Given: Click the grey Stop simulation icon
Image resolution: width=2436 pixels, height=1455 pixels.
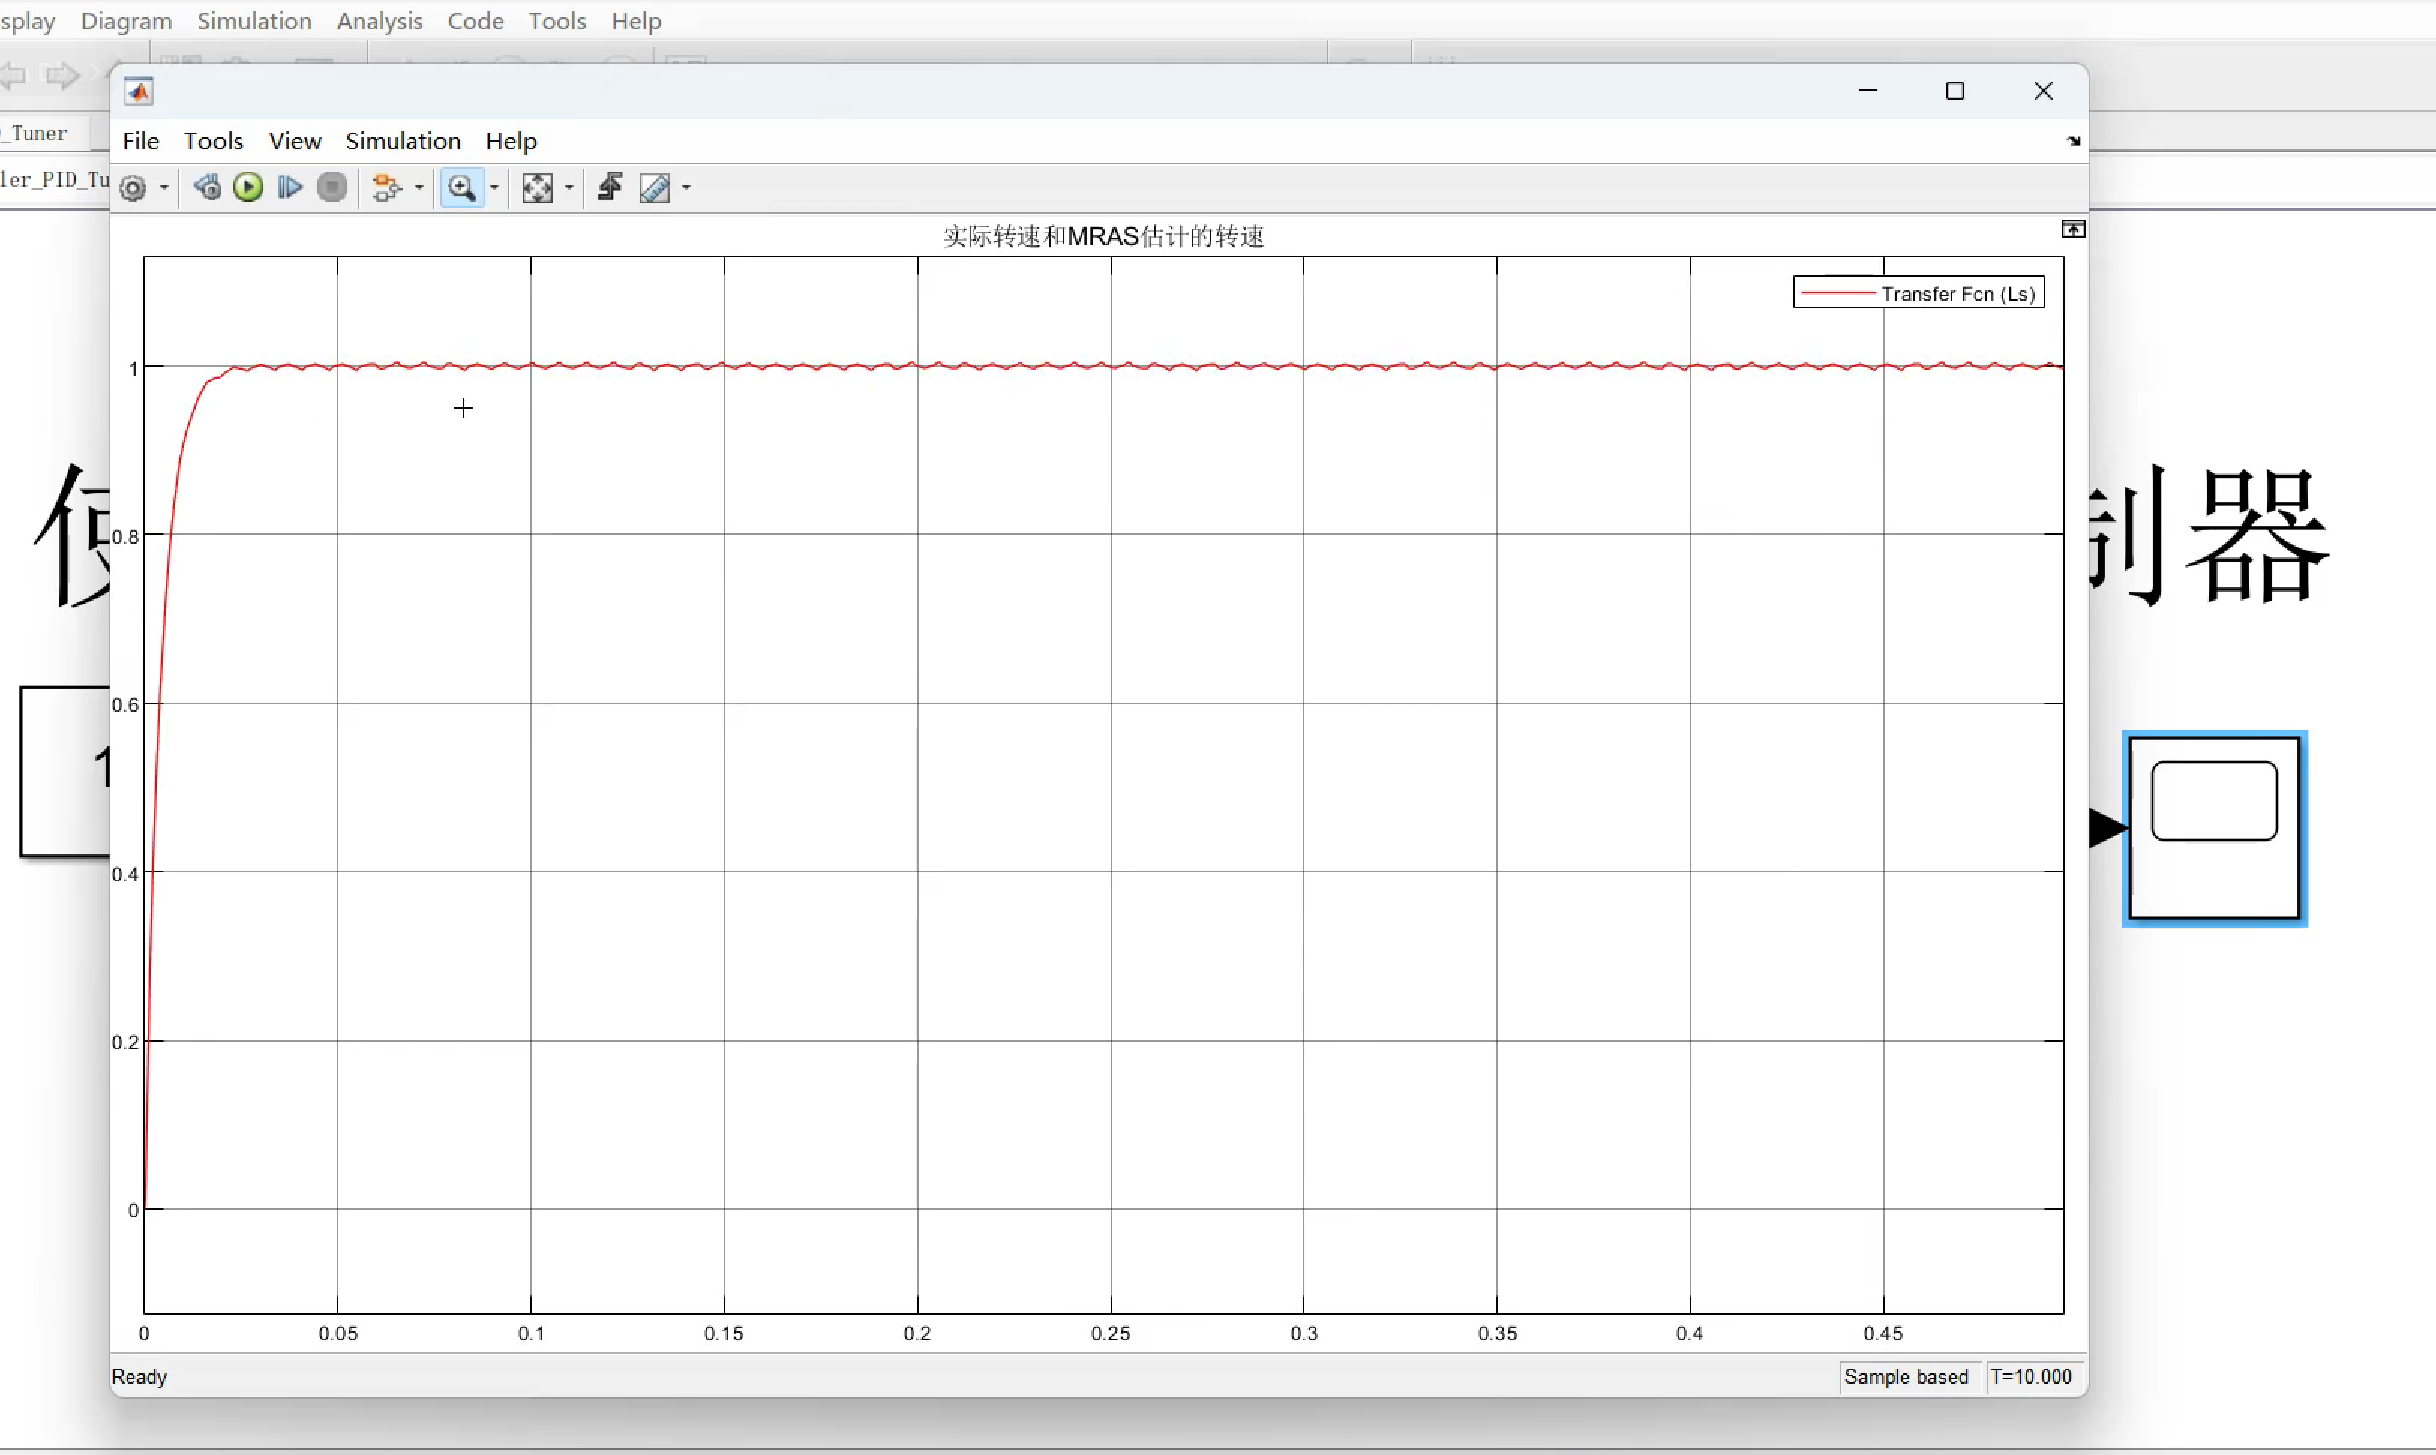Looking at the screenshot, I should click(x=332, y=187).
